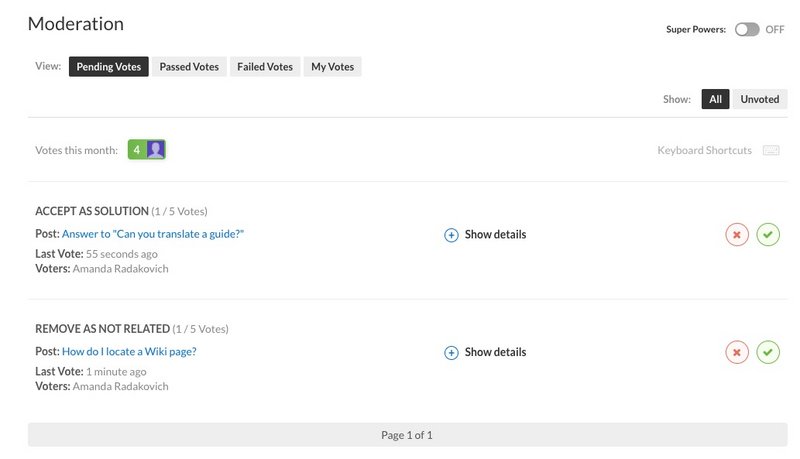Switch to Passed Votes tab
The width and height of the screenshot is (800, 459).
(189, 67)
